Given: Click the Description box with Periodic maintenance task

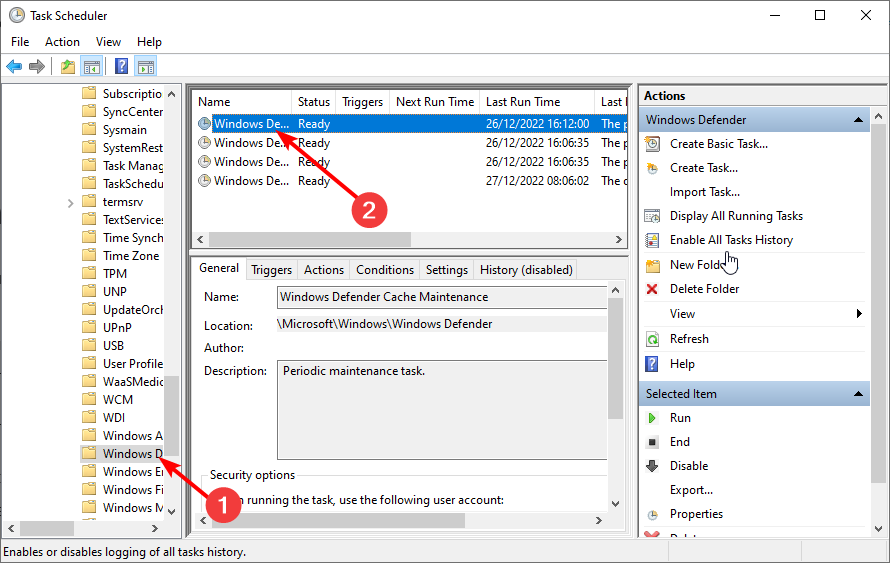Looking at the screenshot, I should click(x=442, y=410).
